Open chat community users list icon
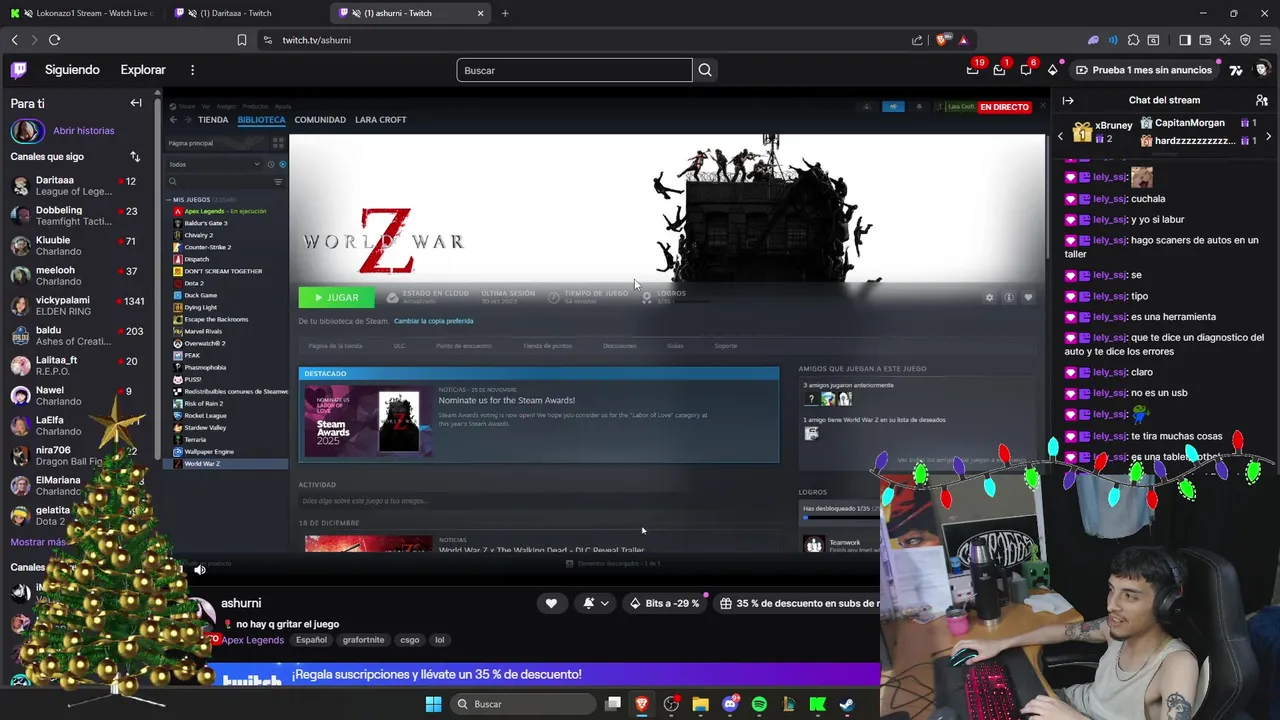 [1262, 100]
